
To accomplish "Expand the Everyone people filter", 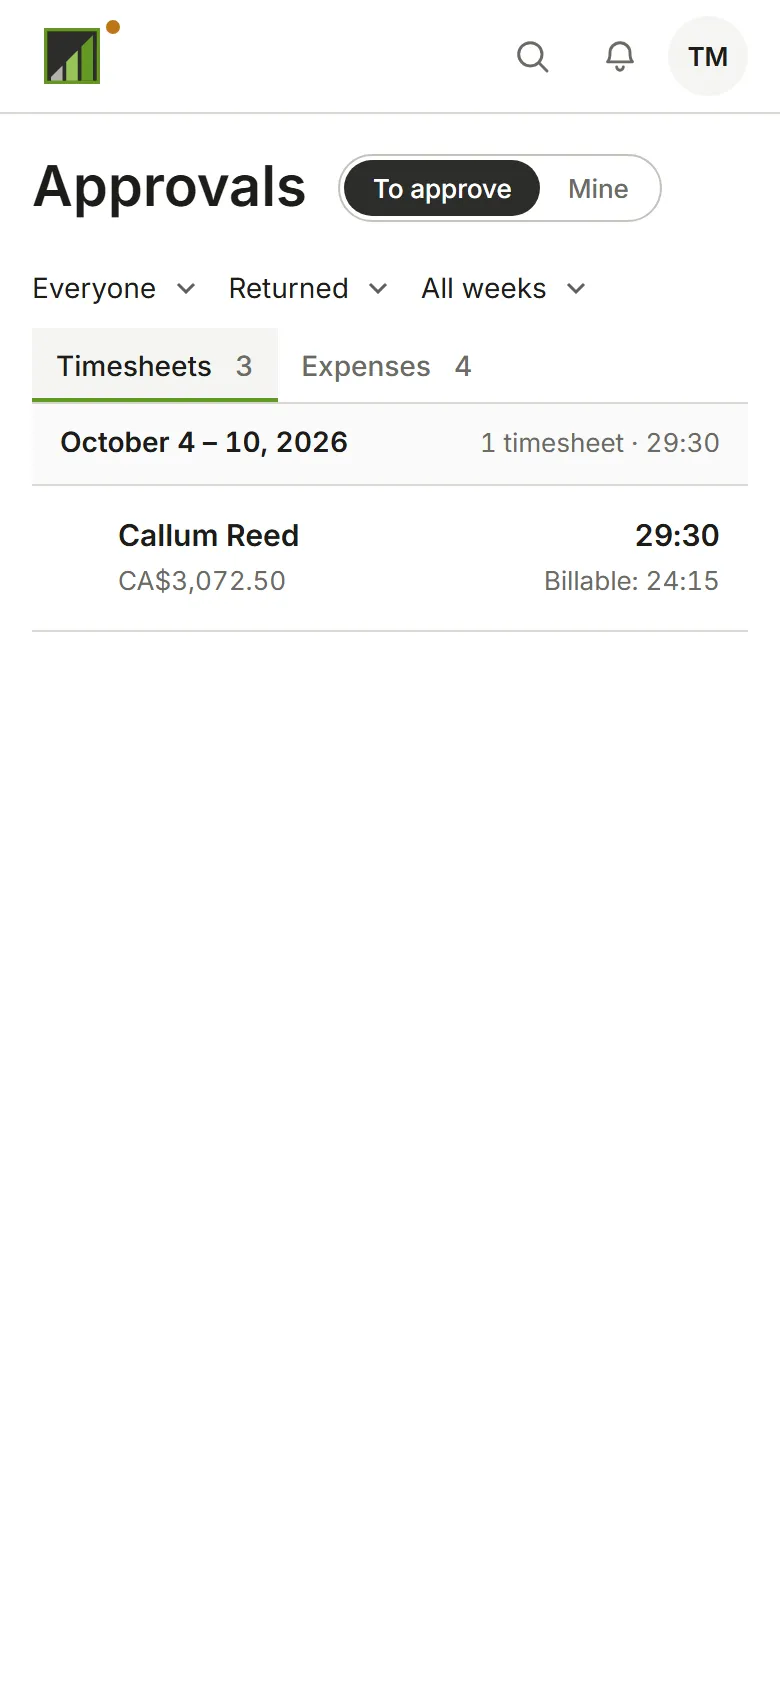I will tap(114, 289).
